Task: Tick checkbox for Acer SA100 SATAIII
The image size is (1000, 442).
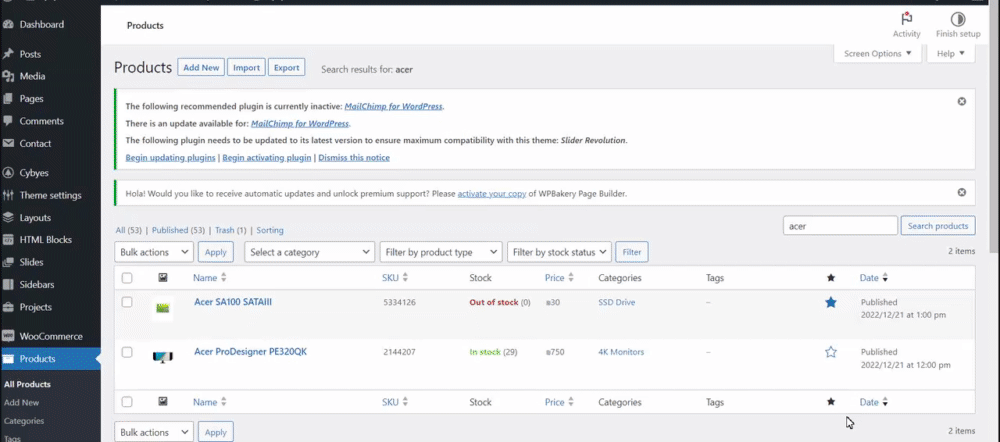Action: point(127,302)
